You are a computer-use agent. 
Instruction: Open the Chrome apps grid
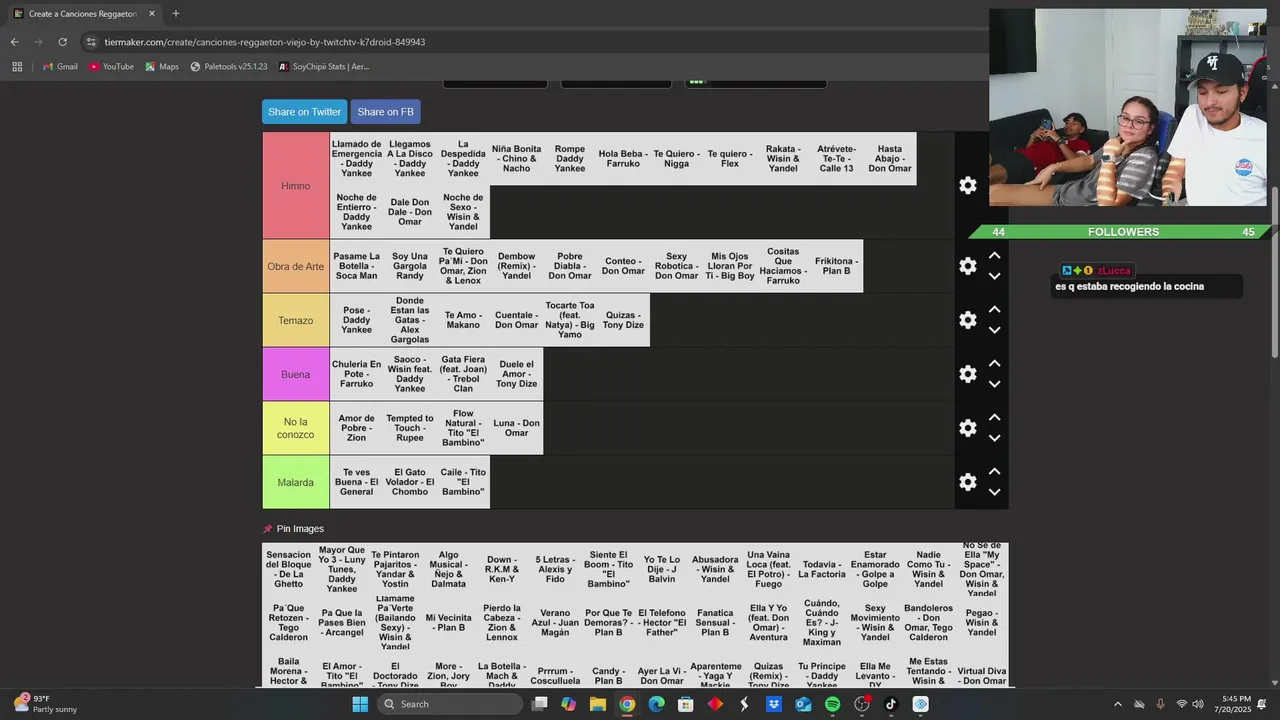tap(17, 67)
